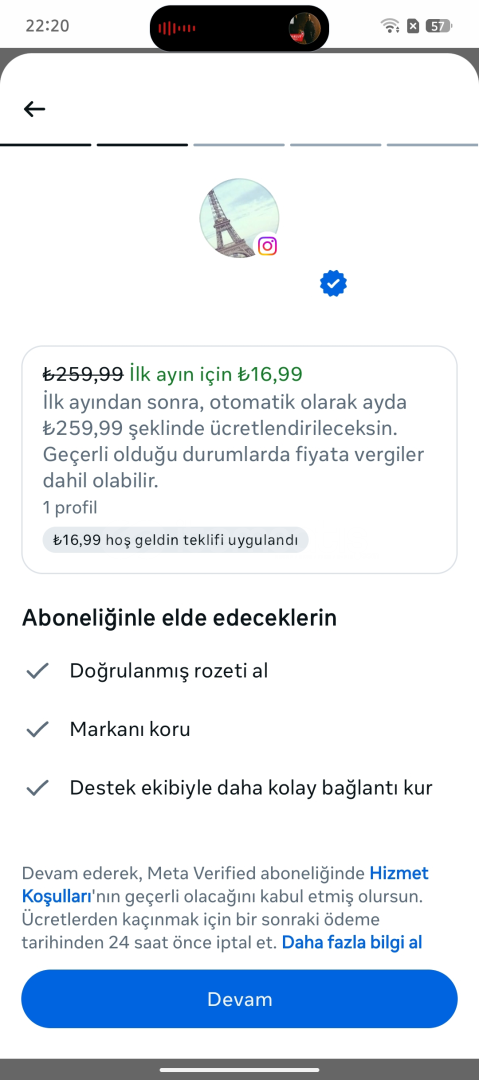Screen dimensions: 479x1080
Task: Tap the blue verified badge icon
Action: coord(334,283)
